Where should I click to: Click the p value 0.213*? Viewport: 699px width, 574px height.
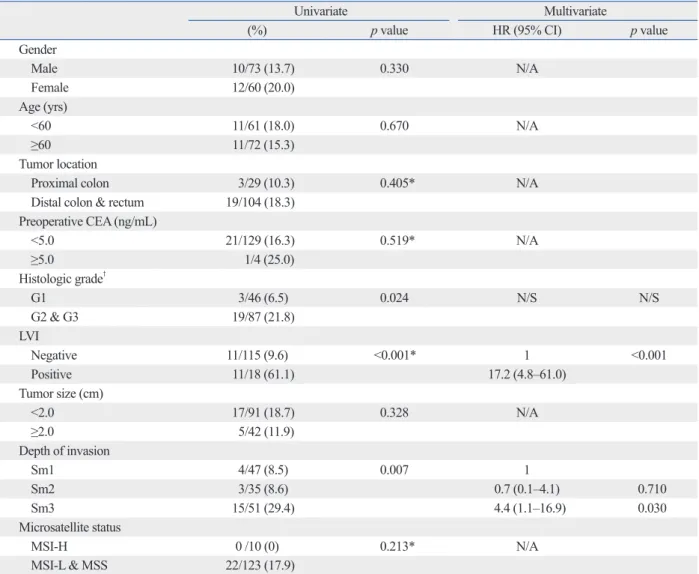[x=397, y=547]
